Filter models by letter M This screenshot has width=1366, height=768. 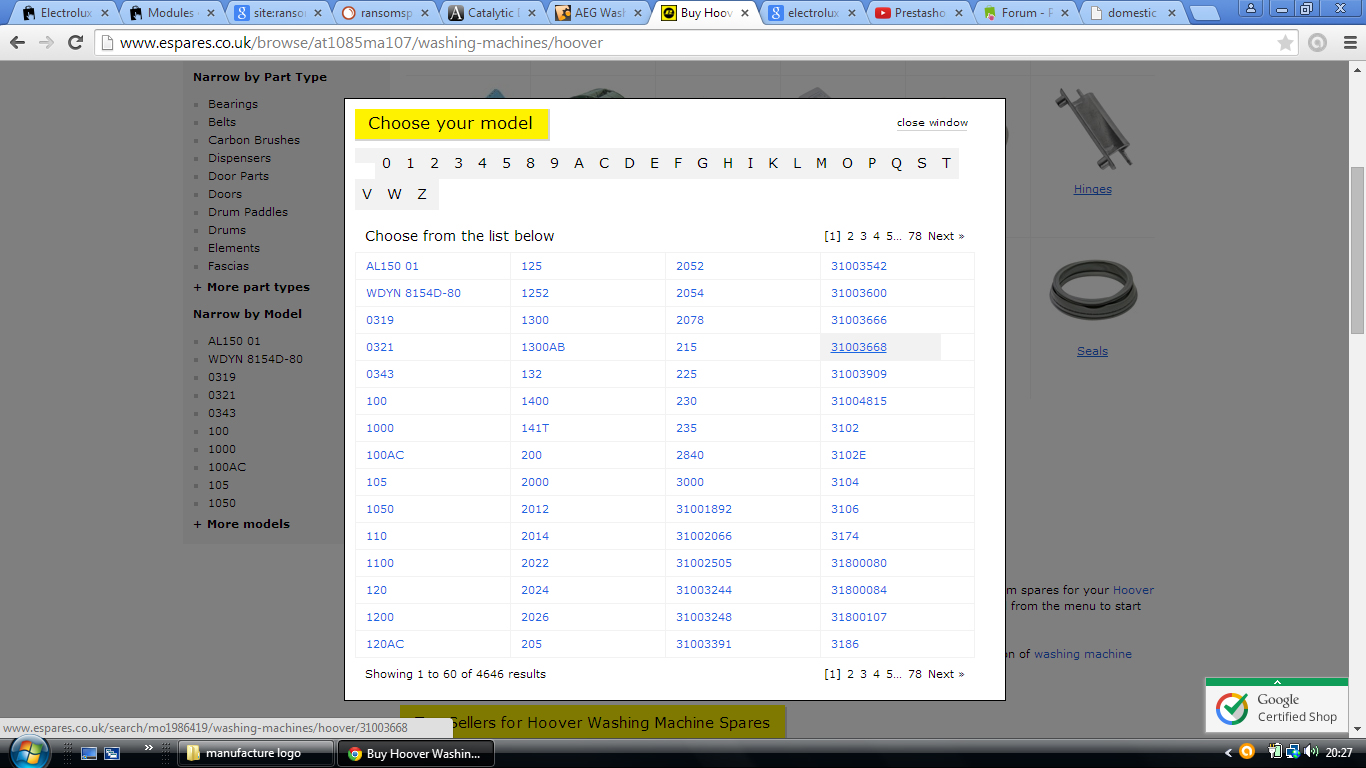pyautogui.click(x=821, y=164)
